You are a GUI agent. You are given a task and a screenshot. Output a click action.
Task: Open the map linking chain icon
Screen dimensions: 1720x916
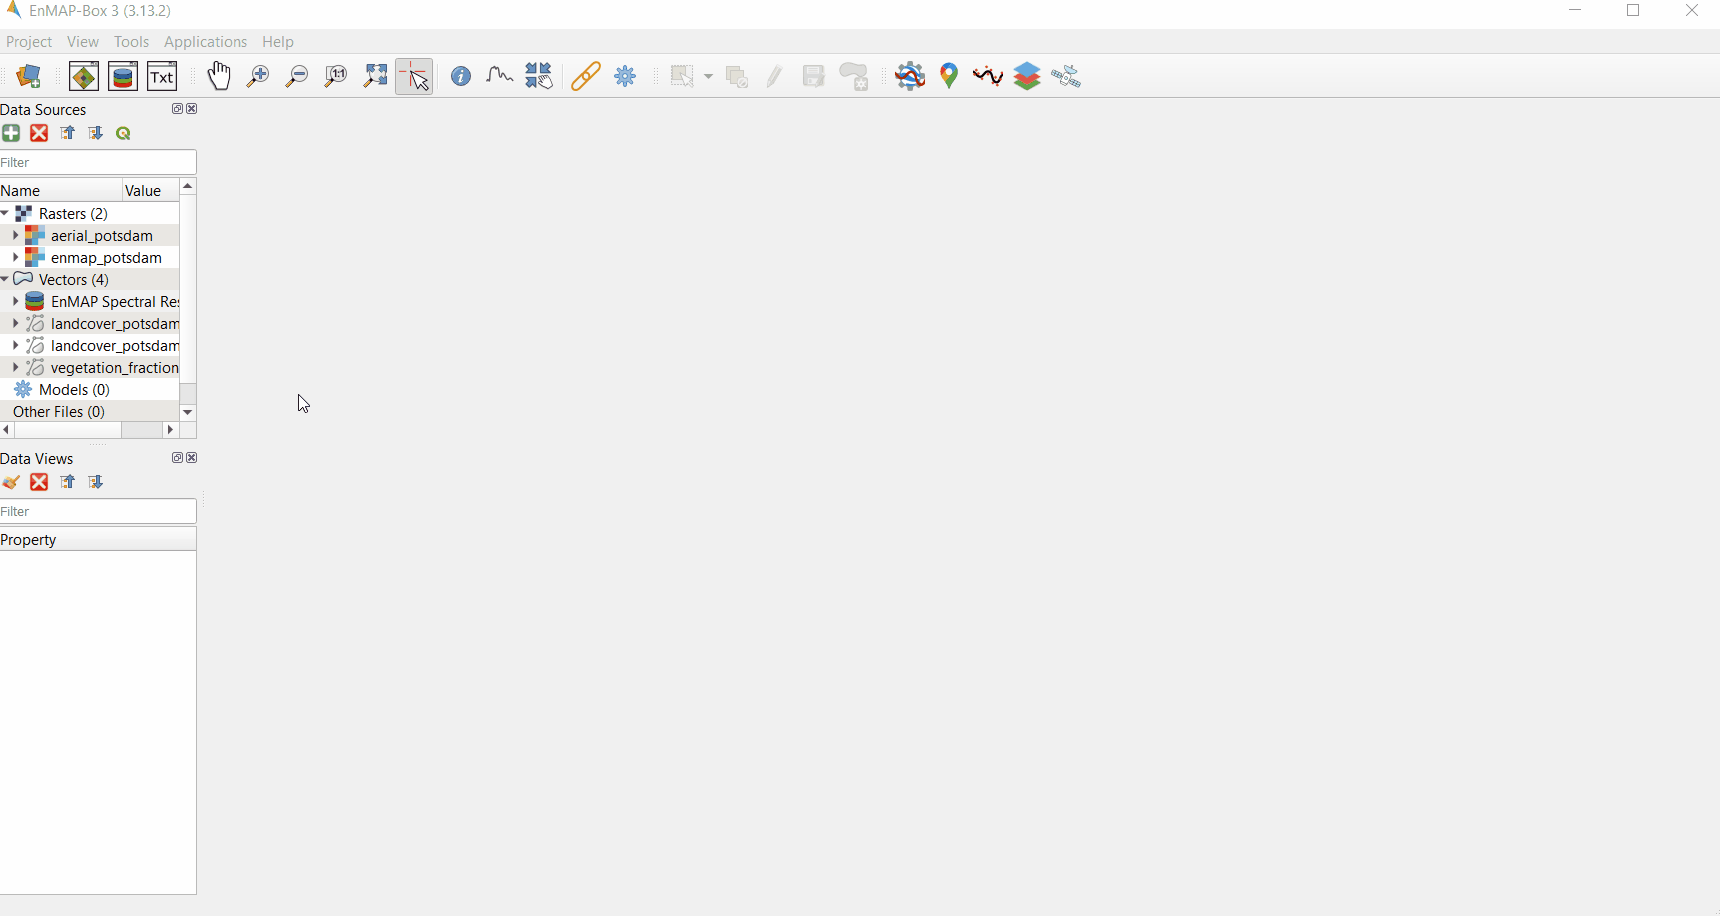pyautogui.click(x=586, y=77)
